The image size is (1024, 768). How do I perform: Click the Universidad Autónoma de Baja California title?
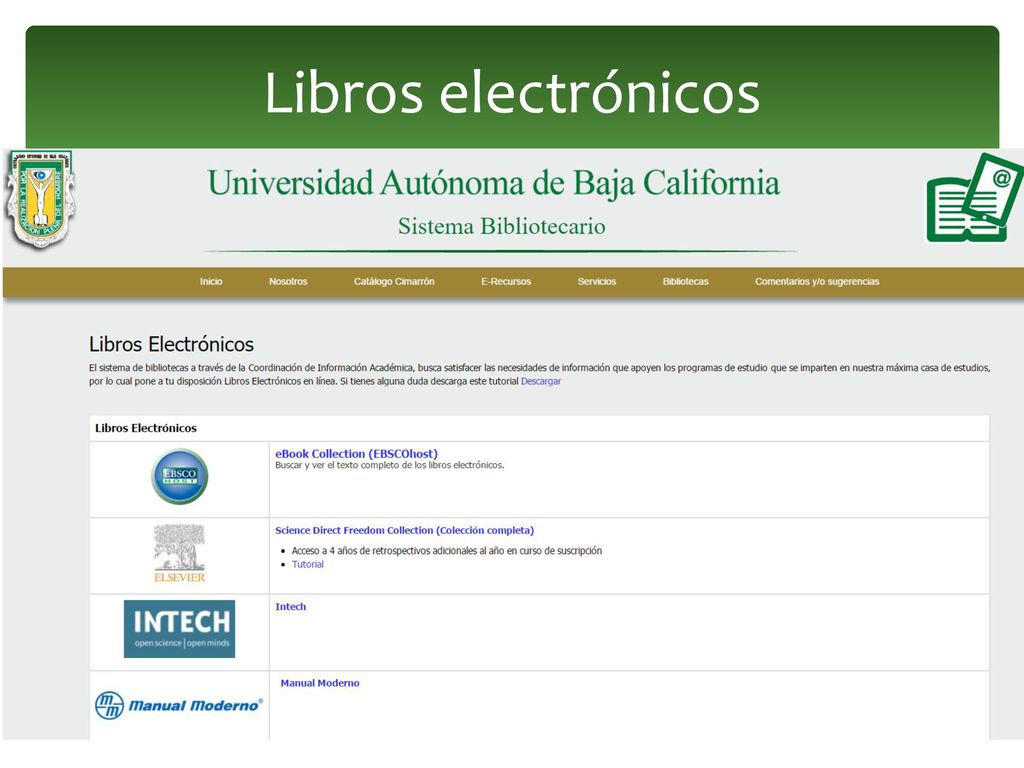(494, 183)
